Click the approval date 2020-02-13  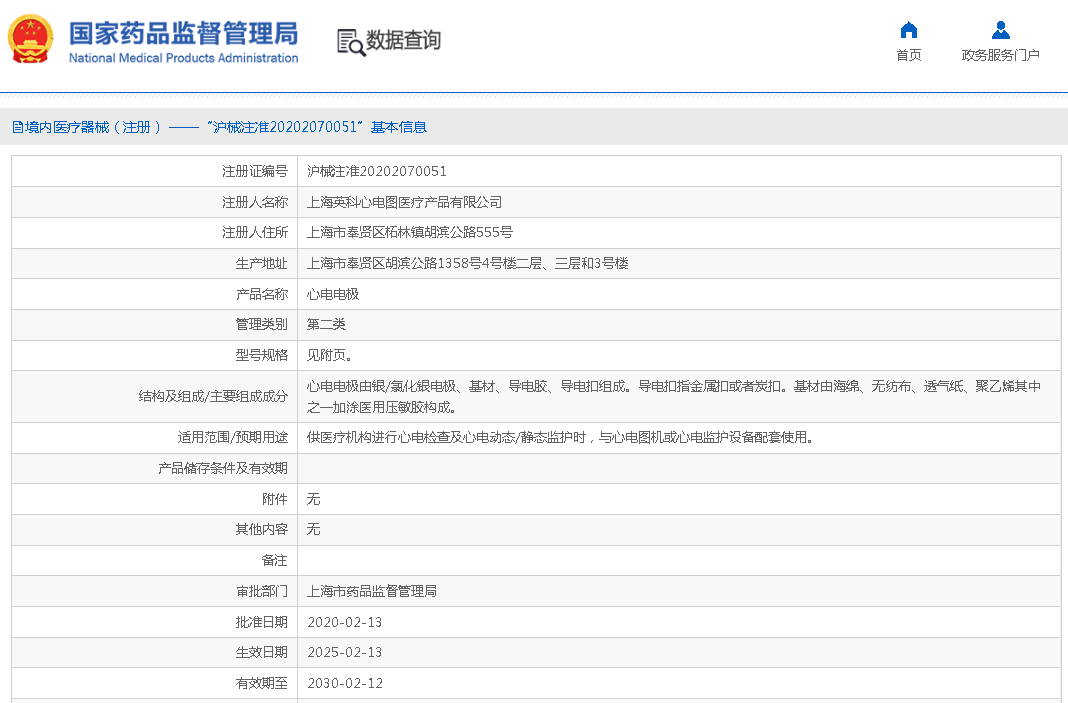tap(344, 622)
